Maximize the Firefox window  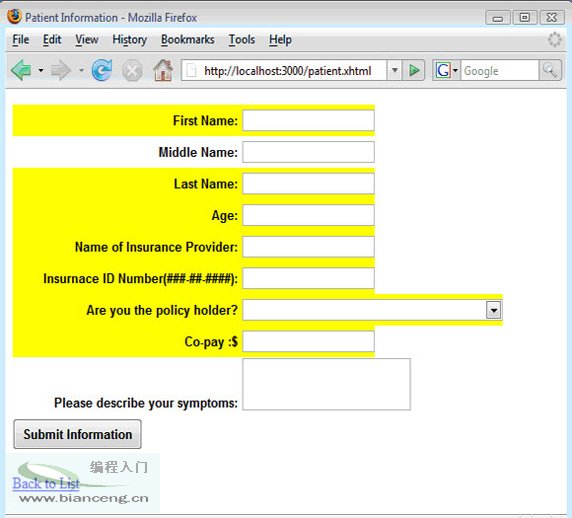click(525, 18)
